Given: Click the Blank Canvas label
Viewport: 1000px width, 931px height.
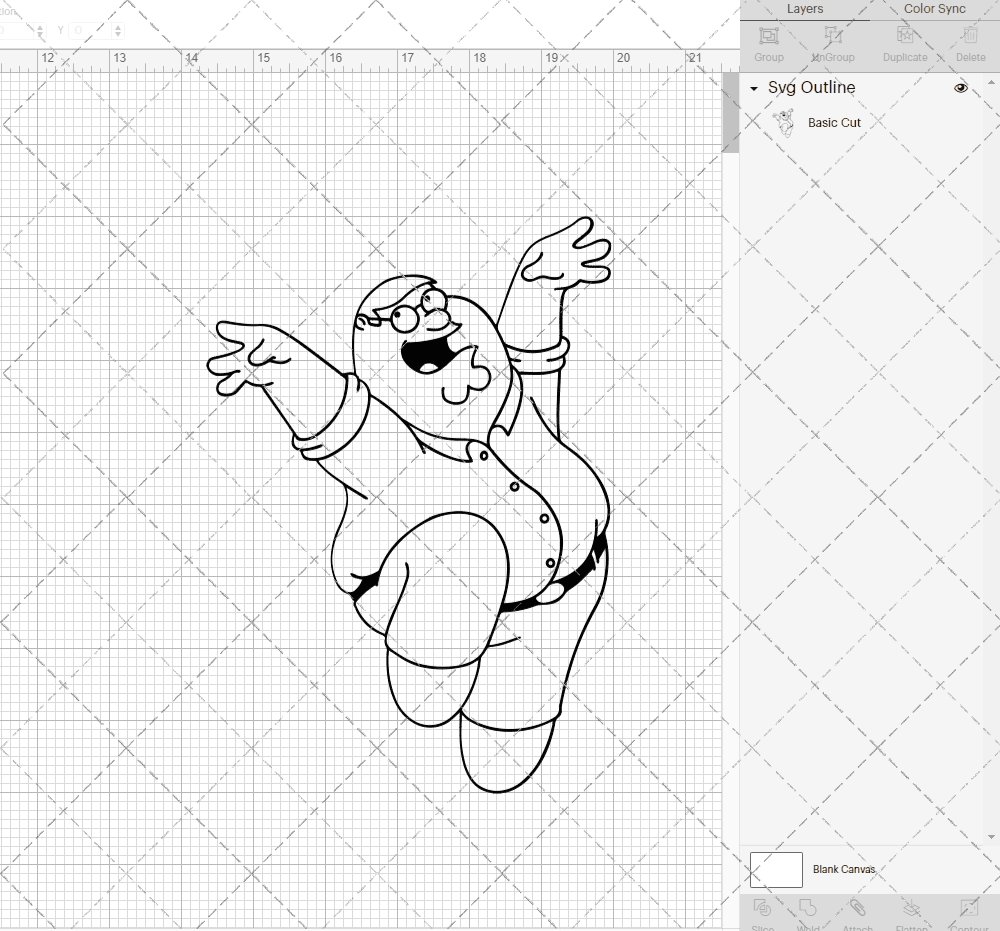Looking at the screenshot, I should [846, 869].
